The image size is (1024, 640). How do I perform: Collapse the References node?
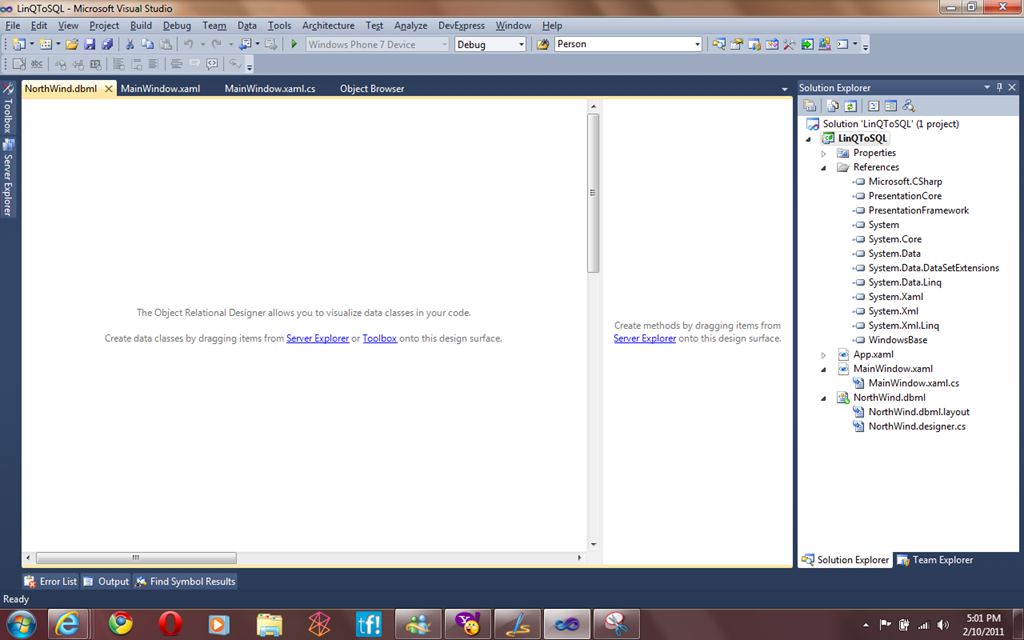[824, 168]
